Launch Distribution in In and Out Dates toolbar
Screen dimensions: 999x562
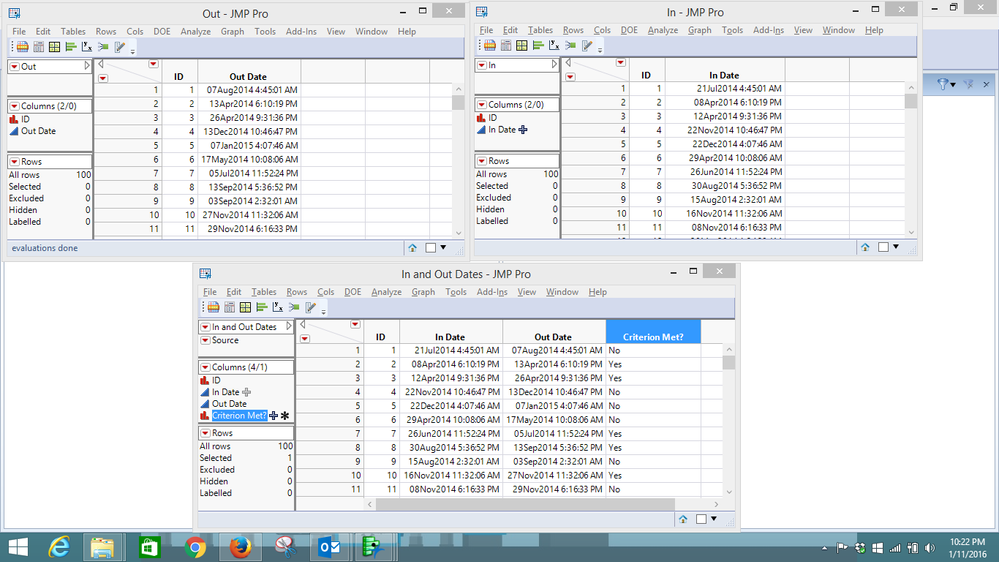262,307
